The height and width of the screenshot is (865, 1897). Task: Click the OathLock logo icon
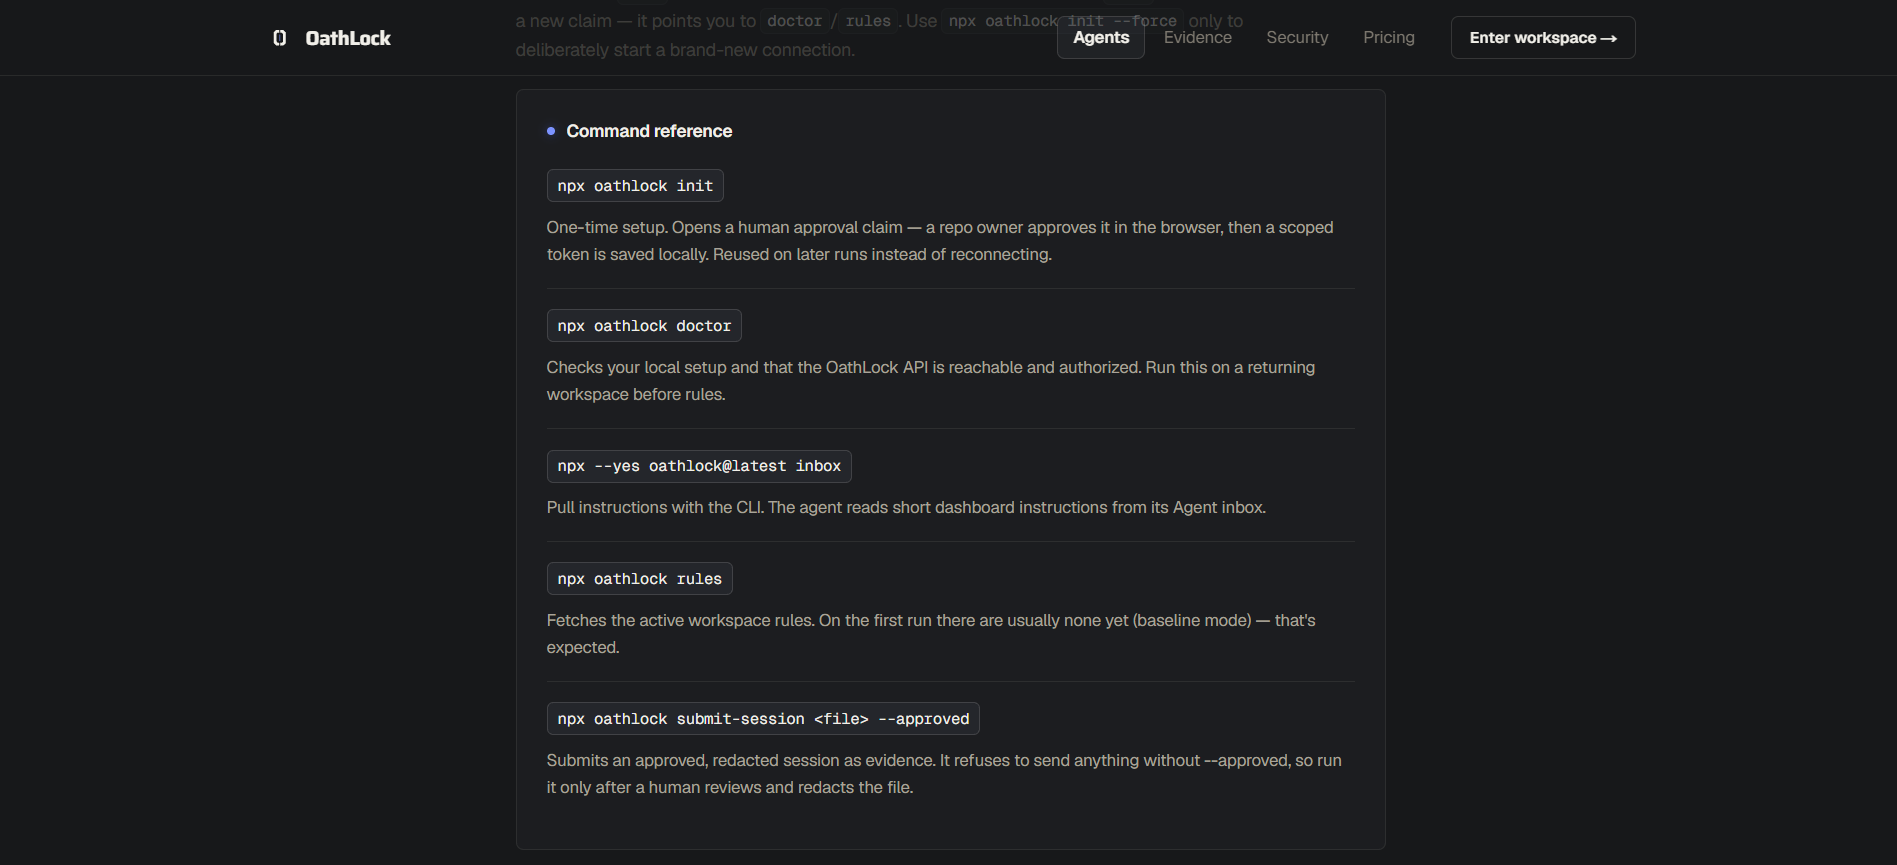click(280, 38)
